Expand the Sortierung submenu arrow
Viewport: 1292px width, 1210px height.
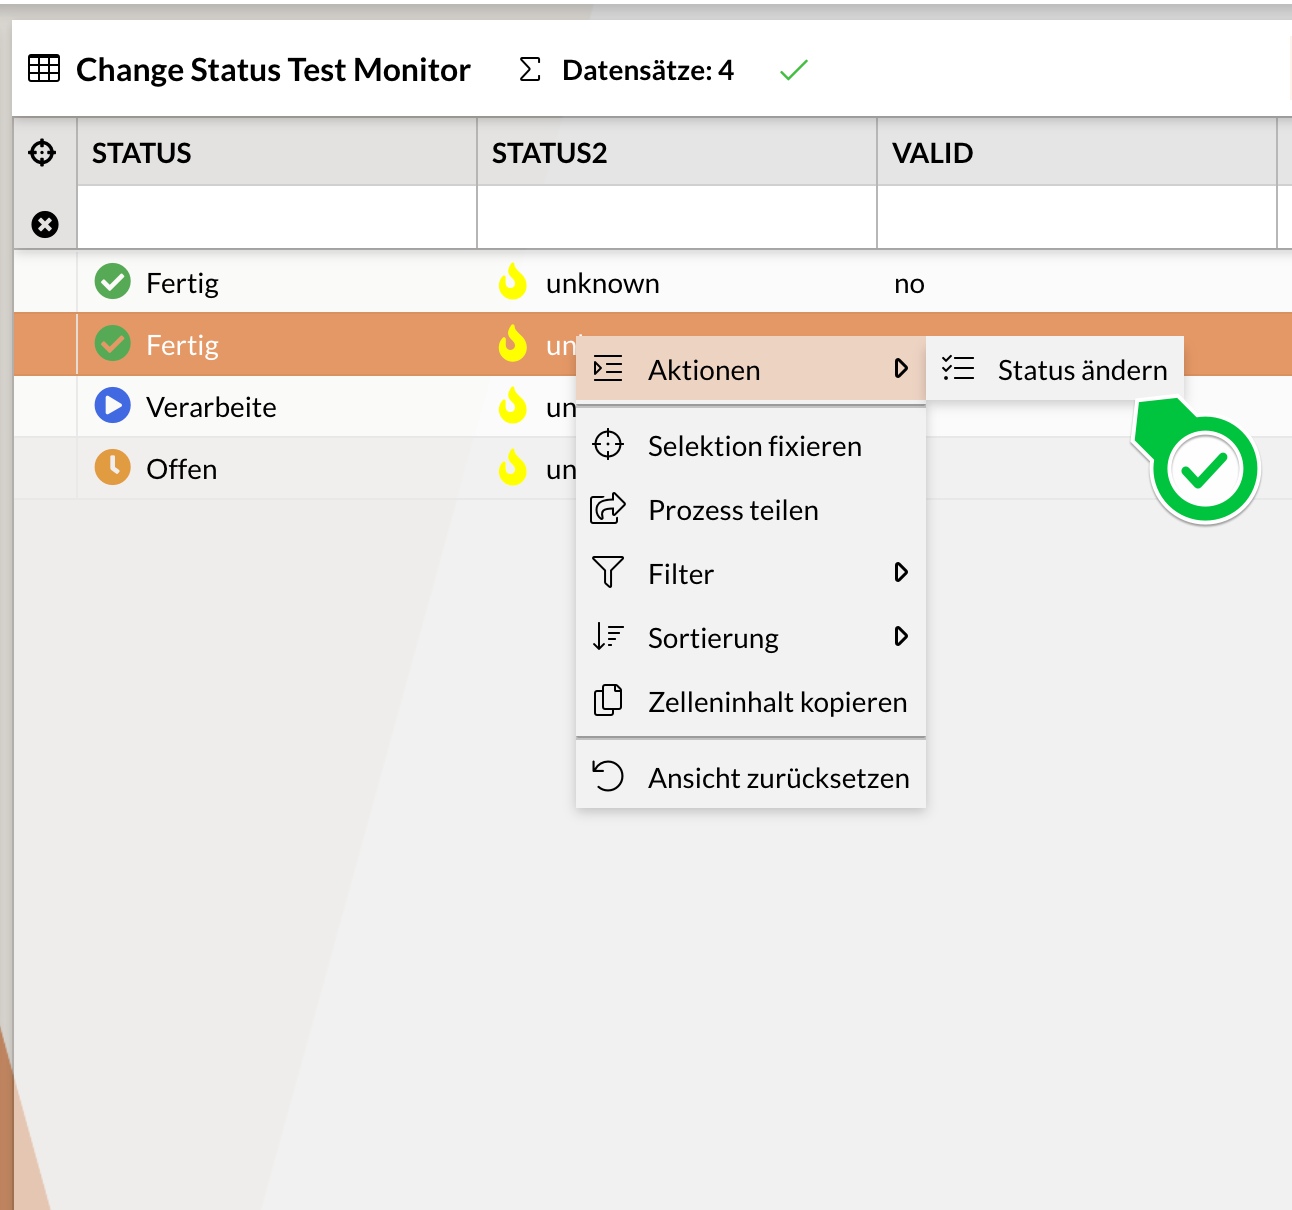point(901,637)
